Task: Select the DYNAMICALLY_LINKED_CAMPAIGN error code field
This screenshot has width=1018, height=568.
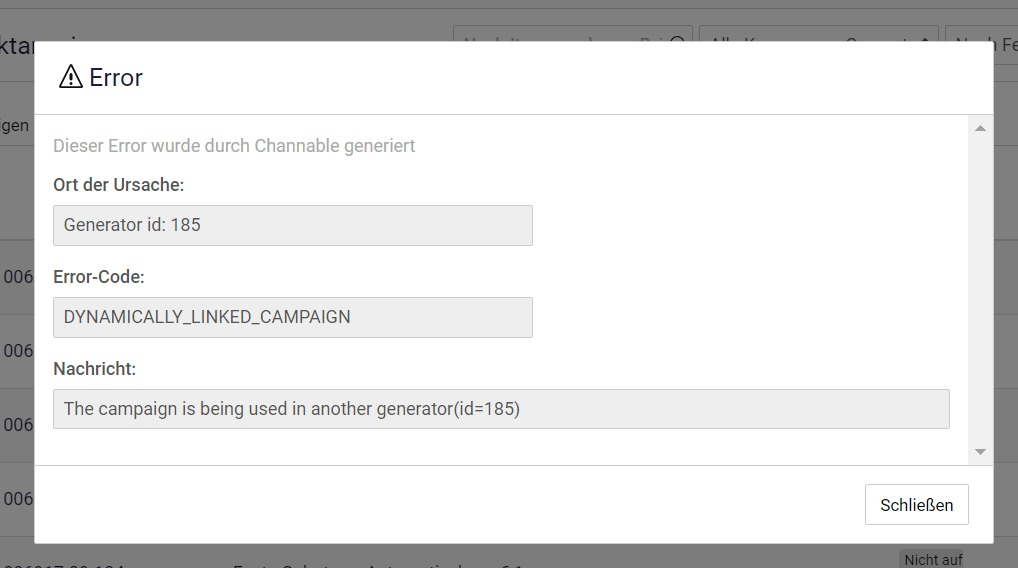Action: point(293,317)
